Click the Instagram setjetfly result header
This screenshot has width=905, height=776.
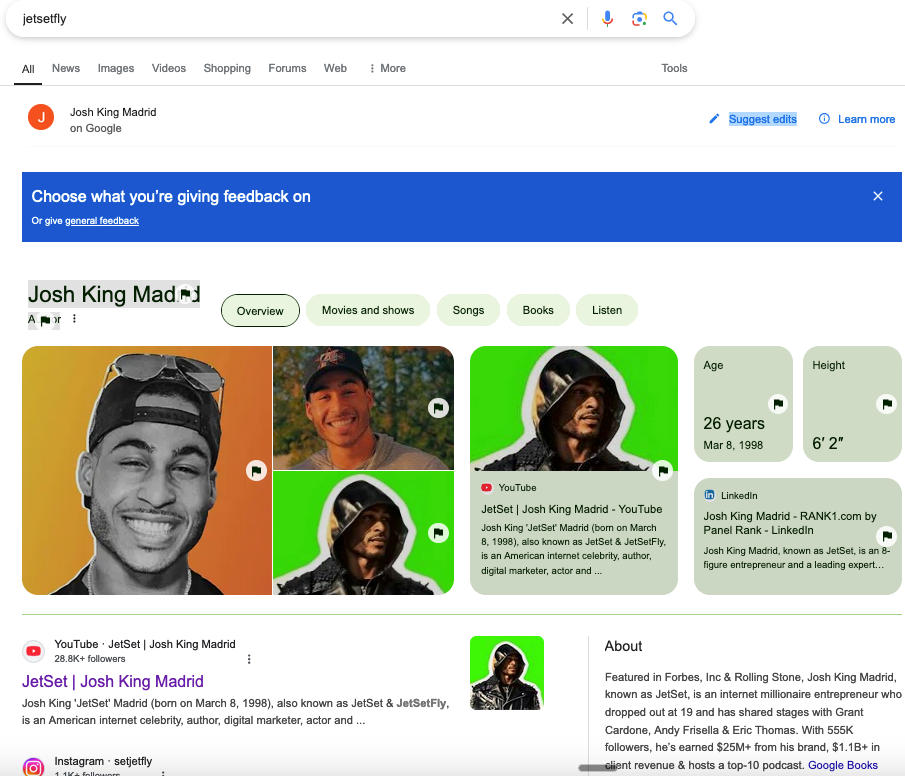[x=103, y=761]
